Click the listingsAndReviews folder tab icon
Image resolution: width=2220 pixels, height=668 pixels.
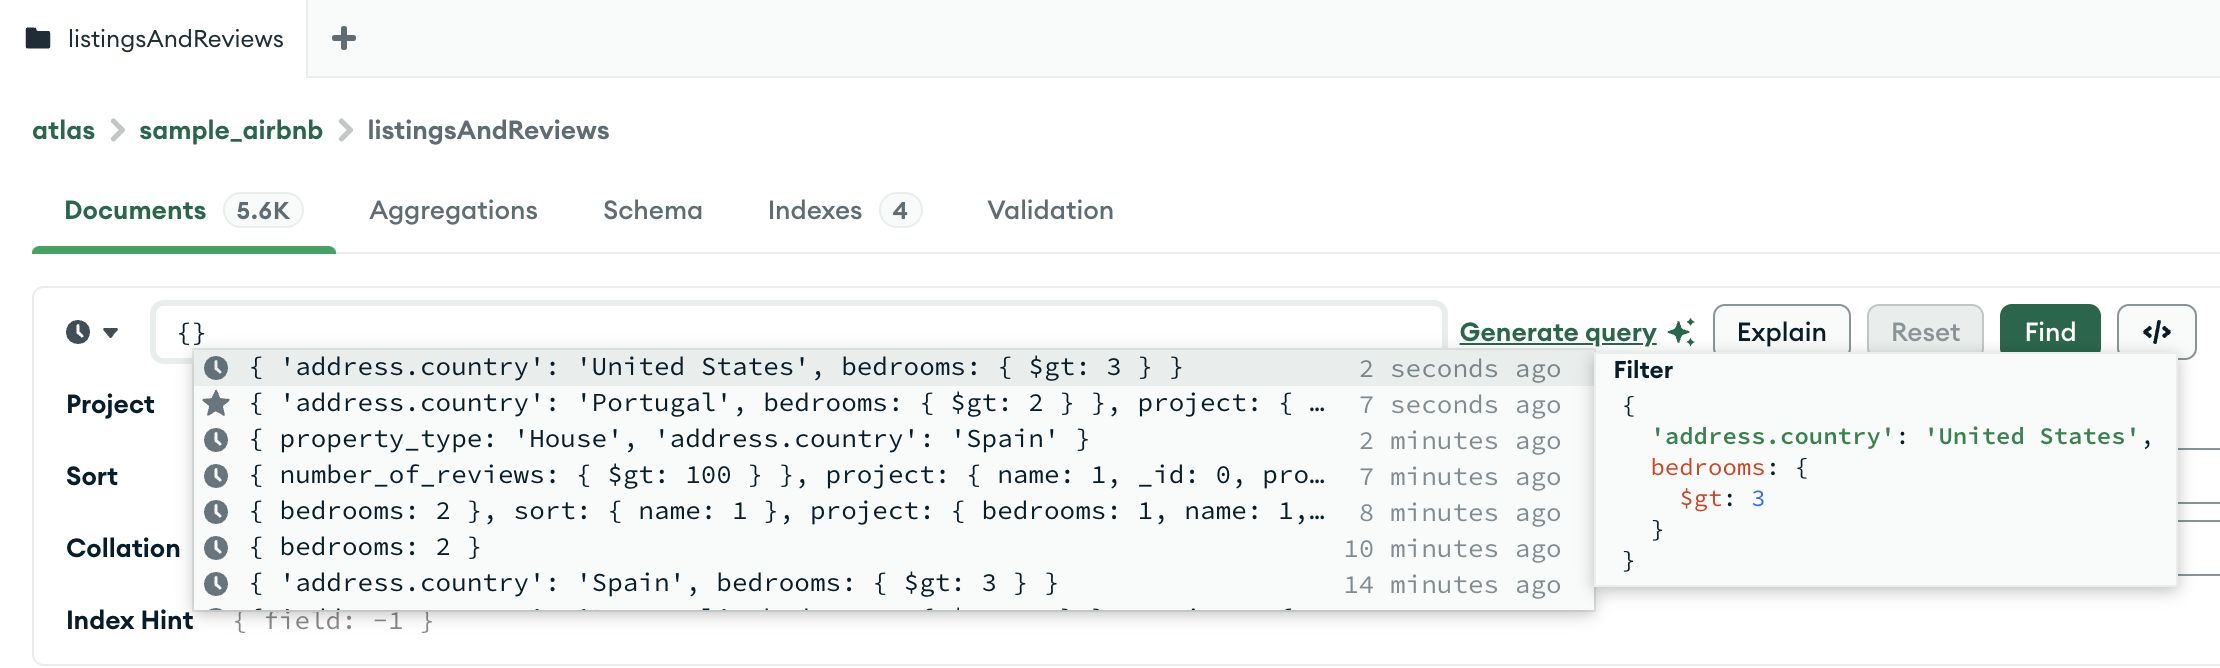[x=38, y=38]
